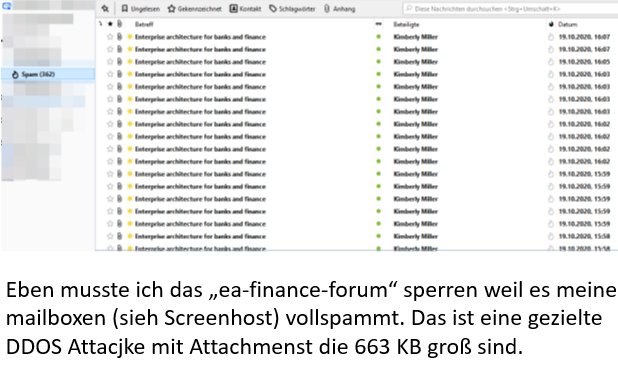Sort by the read status column header

pos(379,24)
